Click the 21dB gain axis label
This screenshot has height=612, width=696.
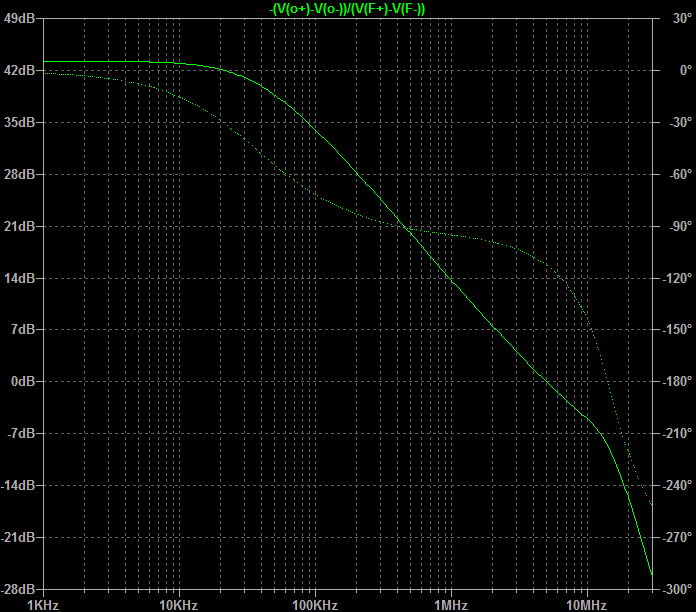[x=19, y=226]
